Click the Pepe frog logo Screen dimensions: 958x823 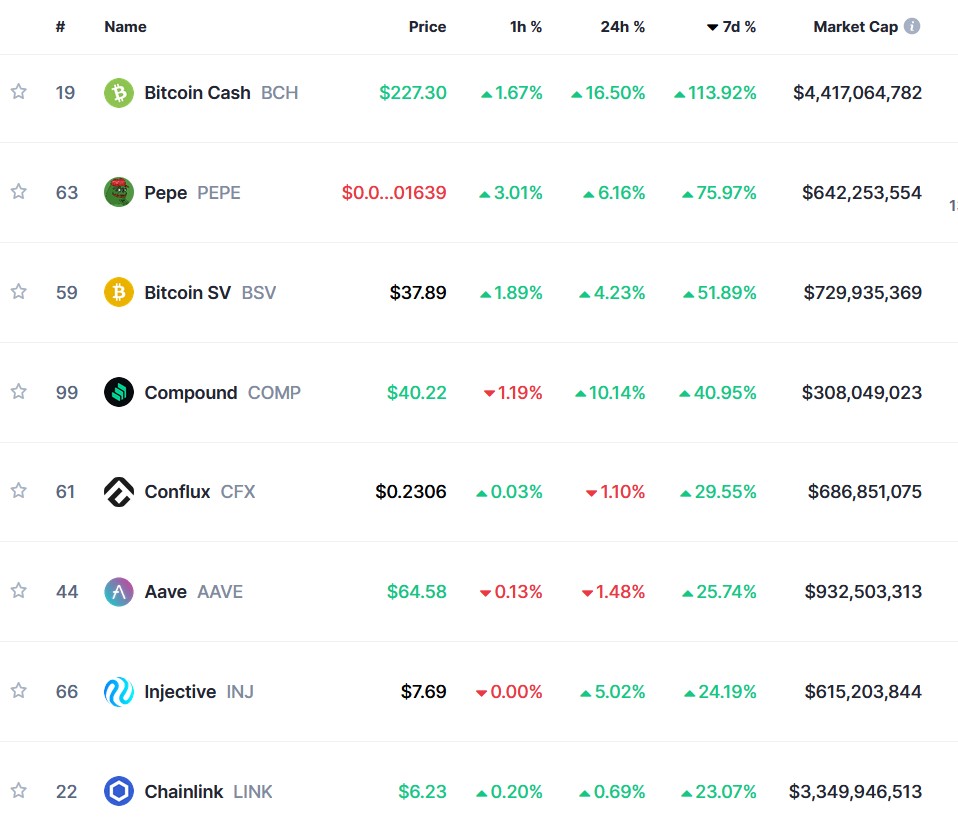point(119,192)
